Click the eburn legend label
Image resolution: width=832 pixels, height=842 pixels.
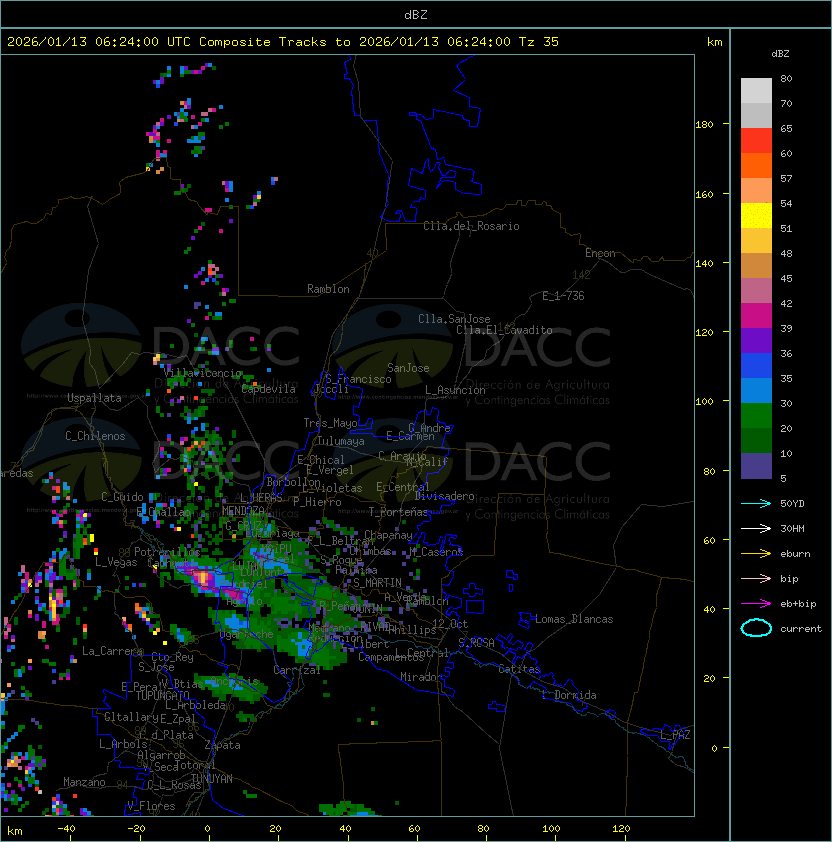(795, 554)
